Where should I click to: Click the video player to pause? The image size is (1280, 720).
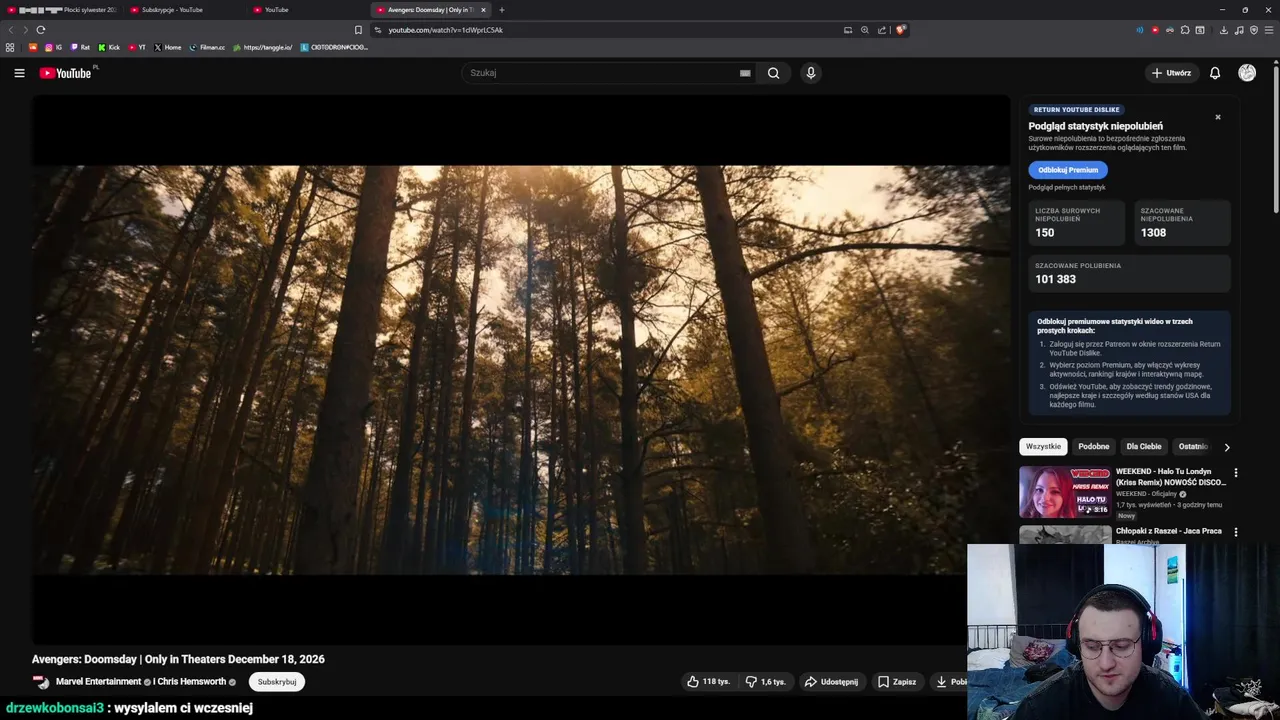point(521,370)
